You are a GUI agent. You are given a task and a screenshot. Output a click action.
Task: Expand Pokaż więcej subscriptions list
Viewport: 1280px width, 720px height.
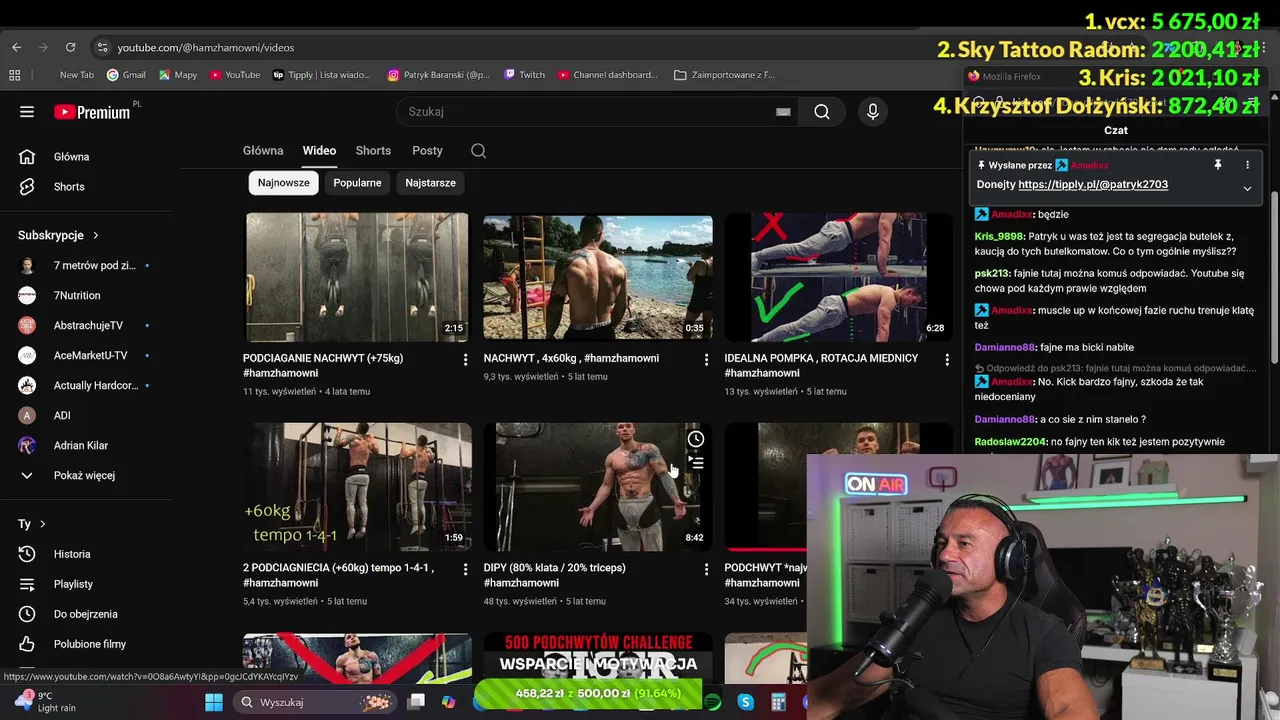[86, 475]
